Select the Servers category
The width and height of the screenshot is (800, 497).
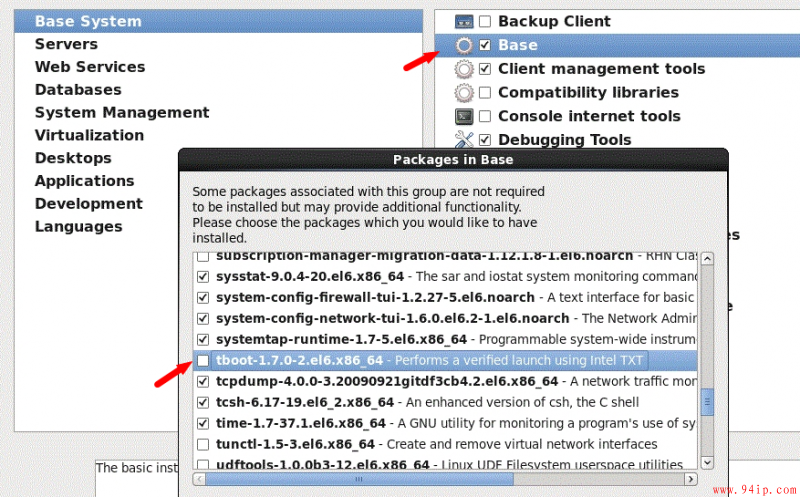click(218, 44)
